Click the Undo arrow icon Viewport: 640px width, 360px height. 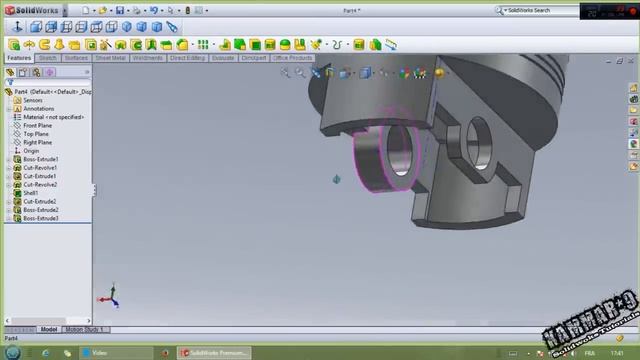[x=154, y=10]
